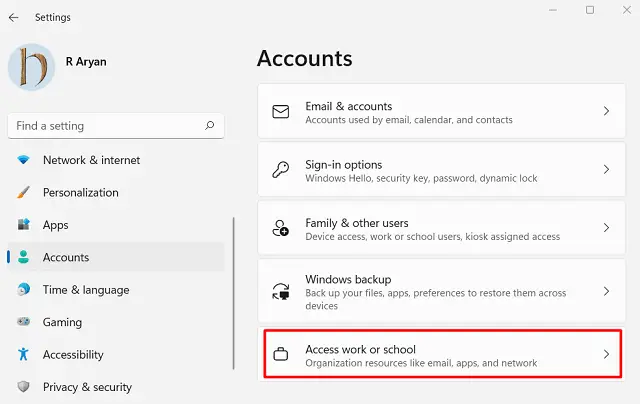
Task: Expand Email & accounts chevron
Action: pyautogui.click(x=606, y=112)
